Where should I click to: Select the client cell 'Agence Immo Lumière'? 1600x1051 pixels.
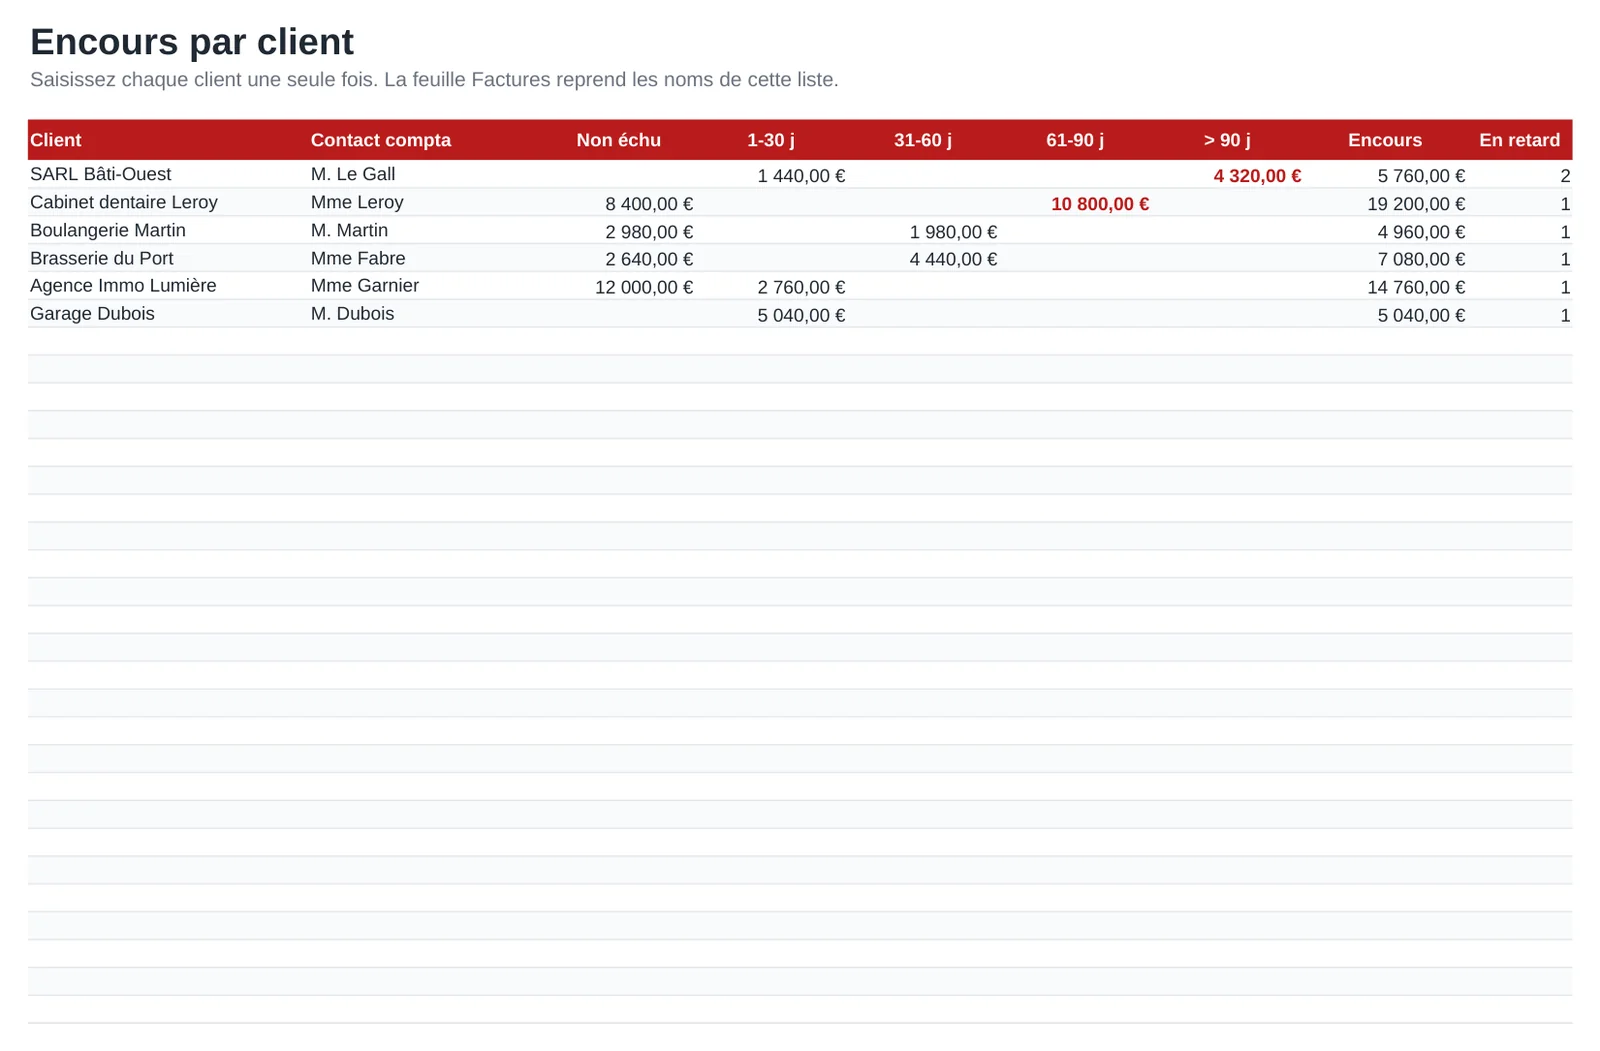click(123, 285)
